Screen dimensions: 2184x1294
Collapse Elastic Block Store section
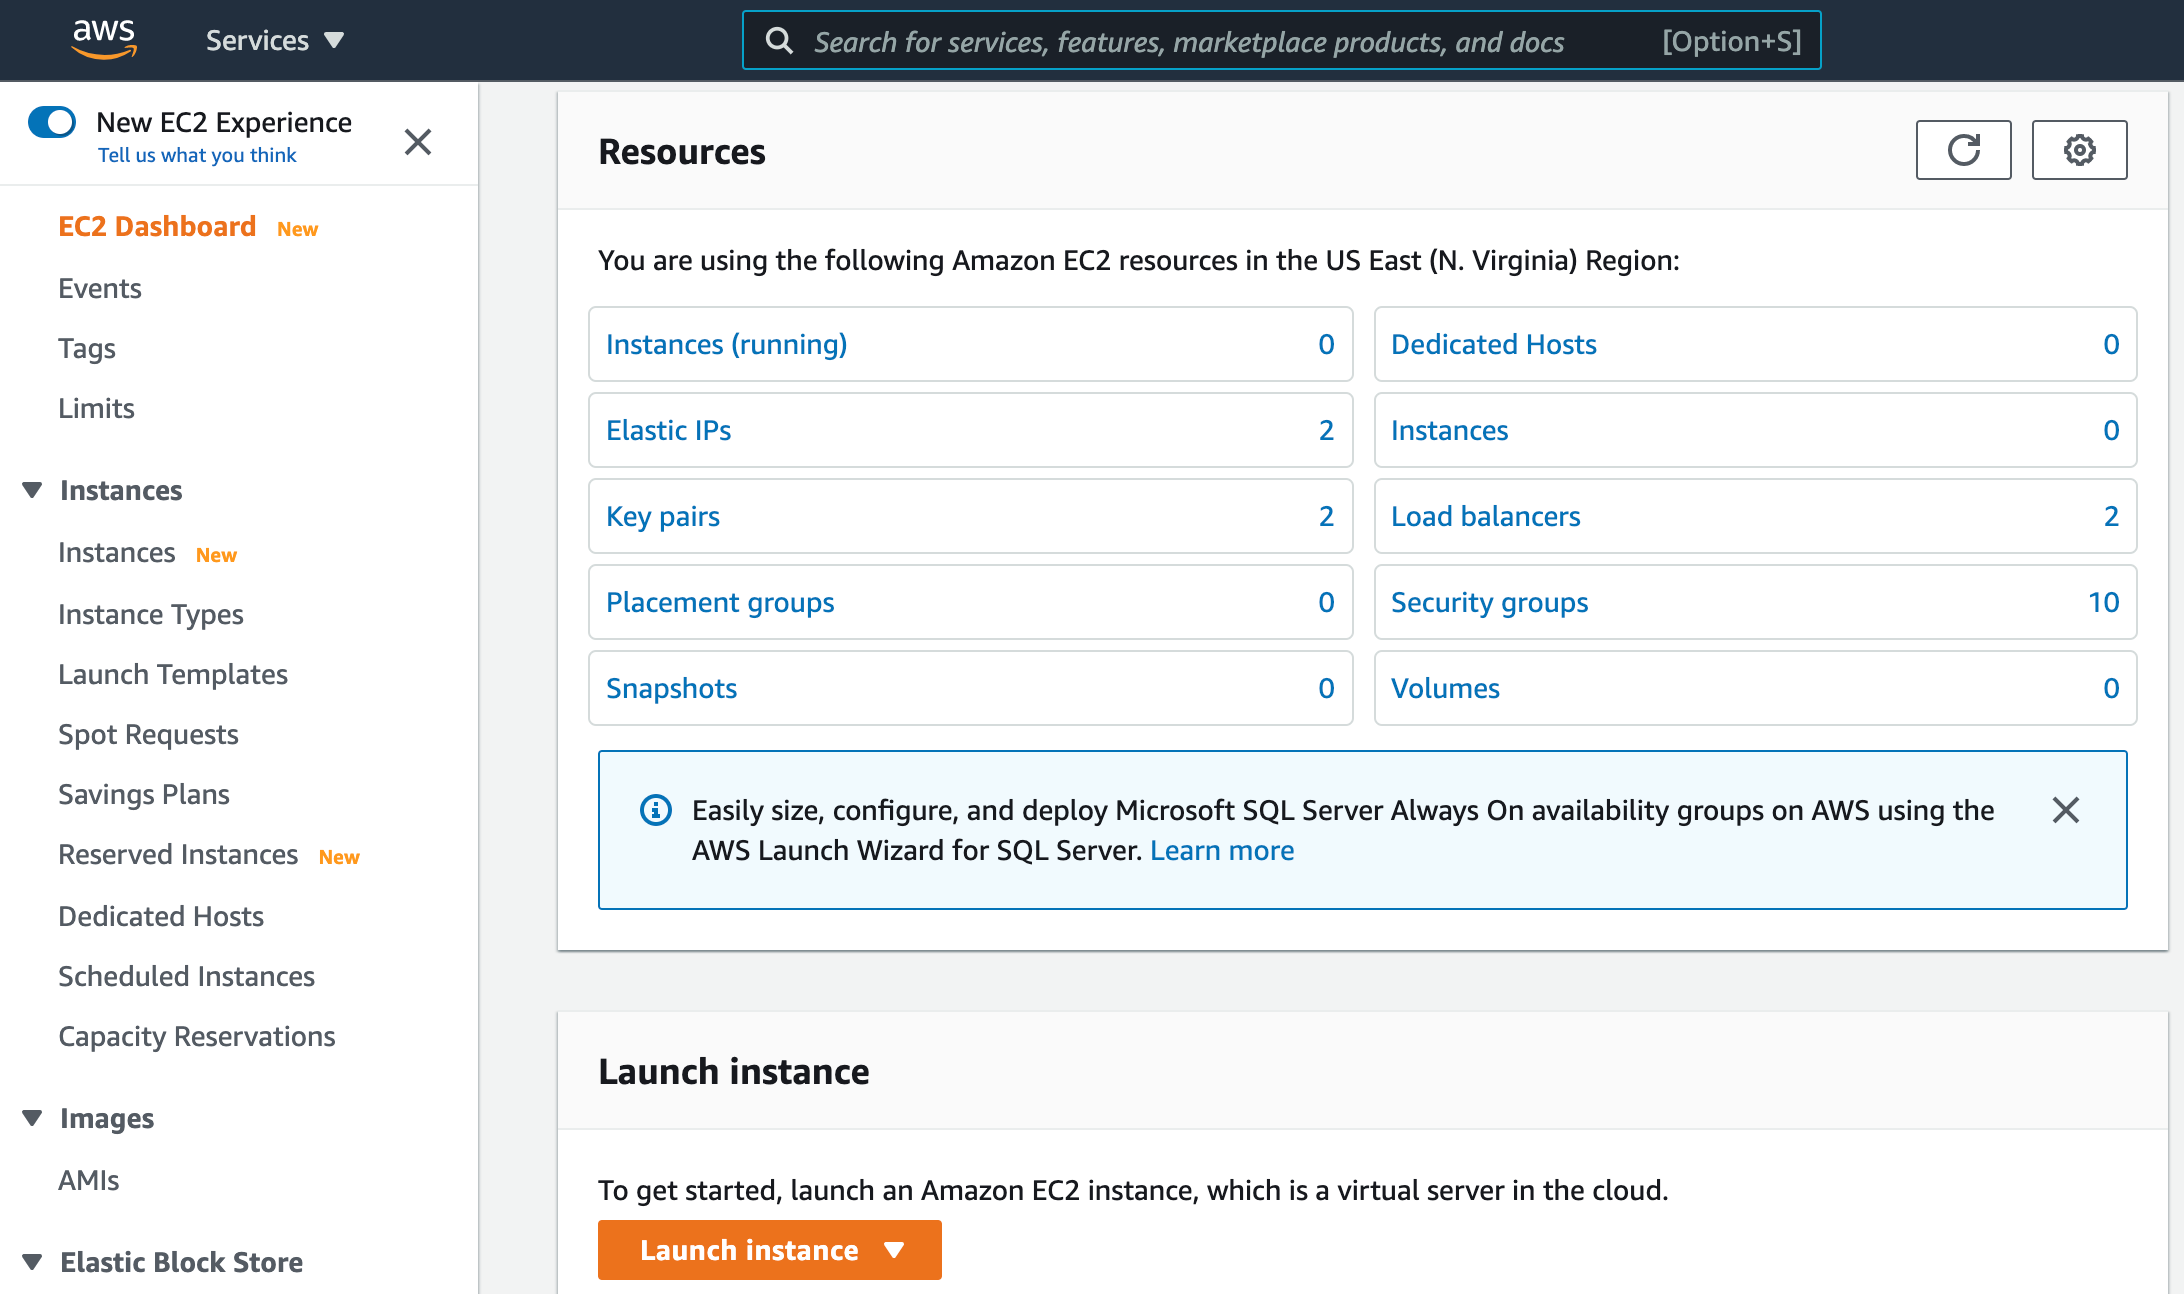[32, 1262]
